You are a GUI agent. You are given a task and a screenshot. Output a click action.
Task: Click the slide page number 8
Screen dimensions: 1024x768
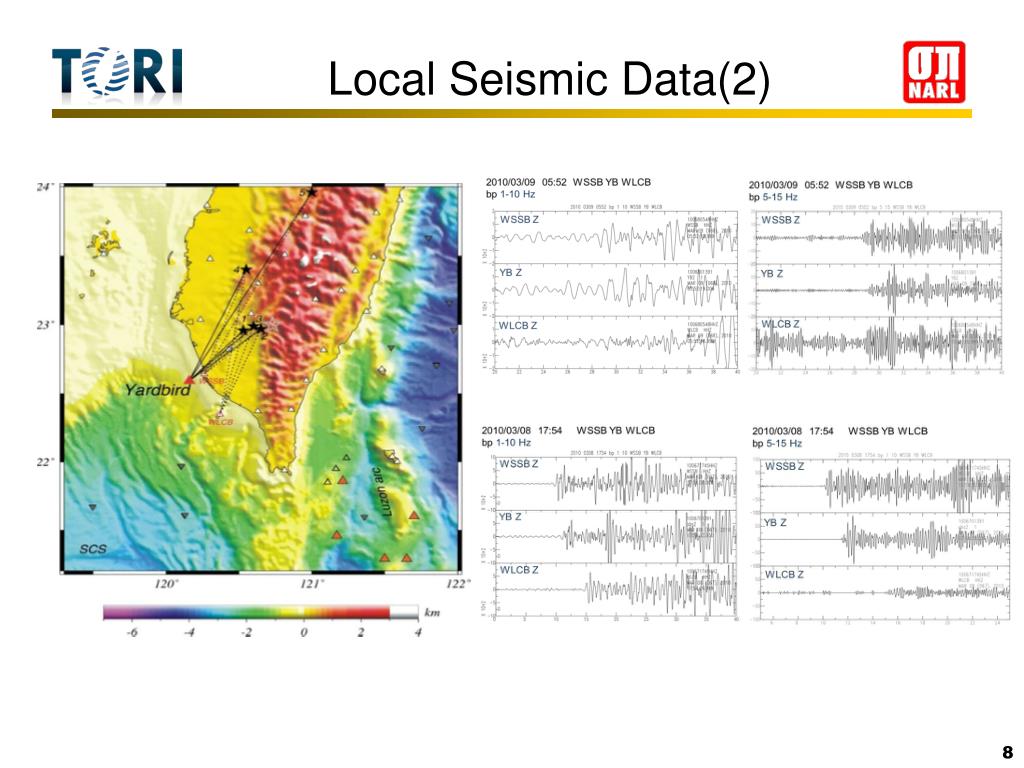[x=1008, y=752]
